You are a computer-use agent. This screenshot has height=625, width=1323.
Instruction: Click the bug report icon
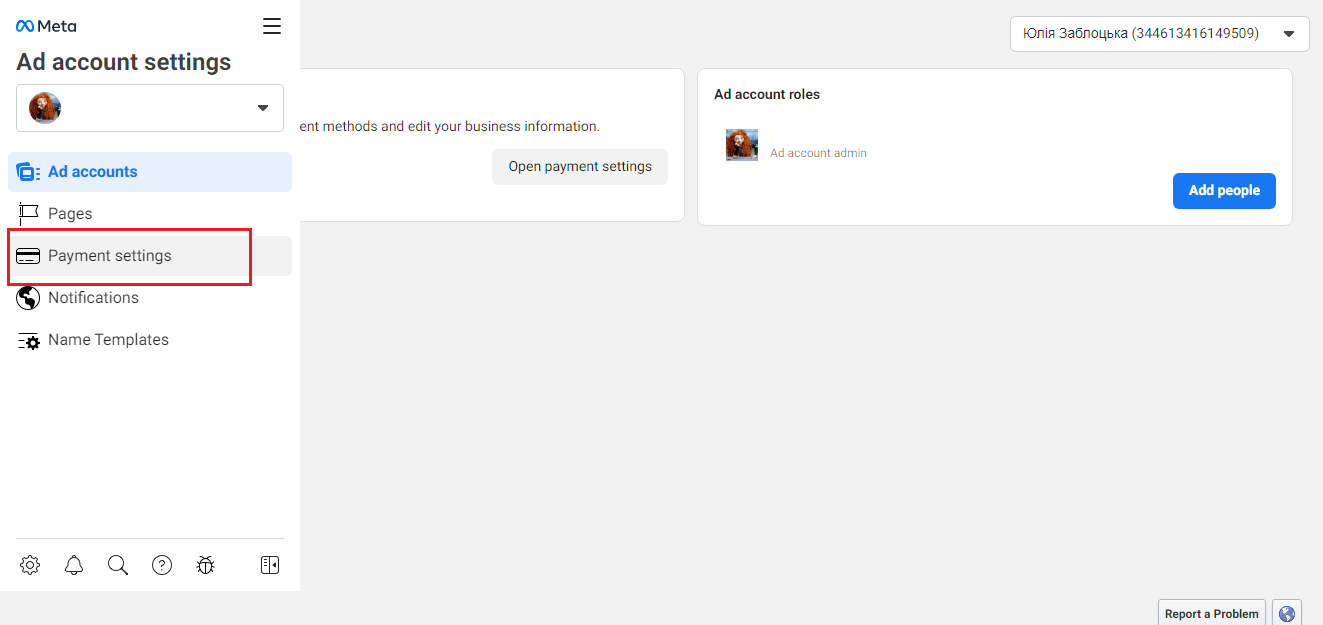point(206,565)
